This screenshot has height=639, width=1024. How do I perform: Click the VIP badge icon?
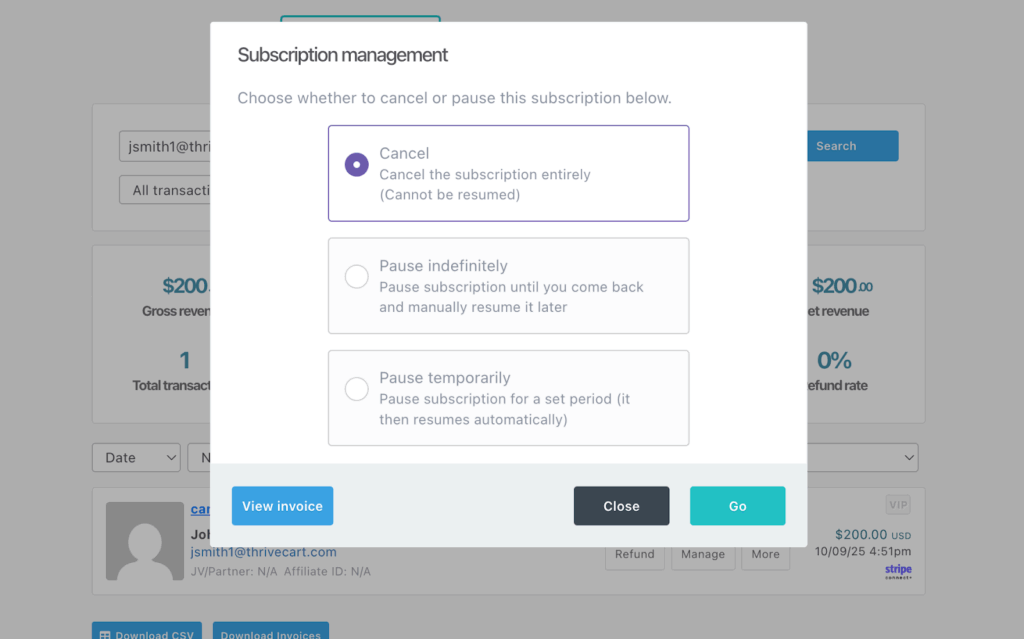(x=898, y=505)
